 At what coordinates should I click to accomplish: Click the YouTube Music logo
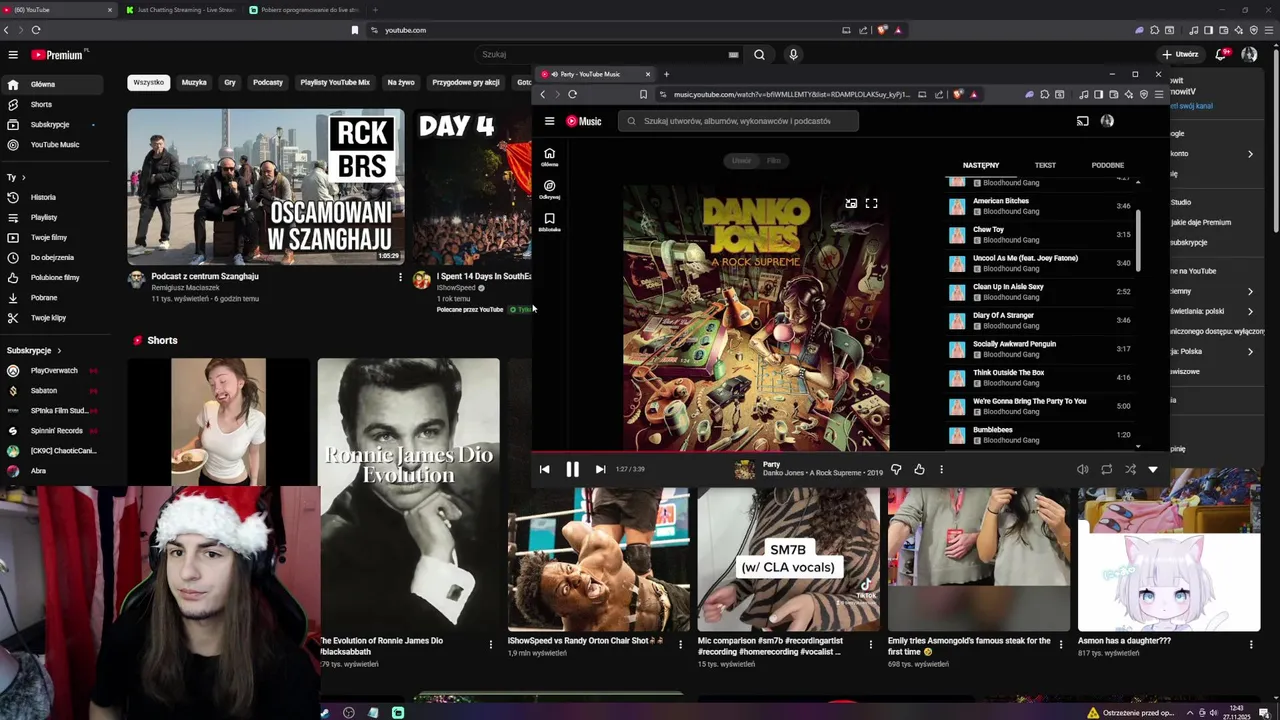[x=584, y=121]
